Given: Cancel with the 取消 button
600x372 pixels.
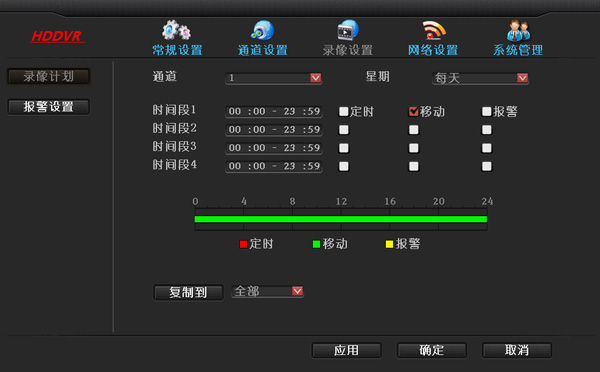Looking at the screenshot, I should click(517, 350).
